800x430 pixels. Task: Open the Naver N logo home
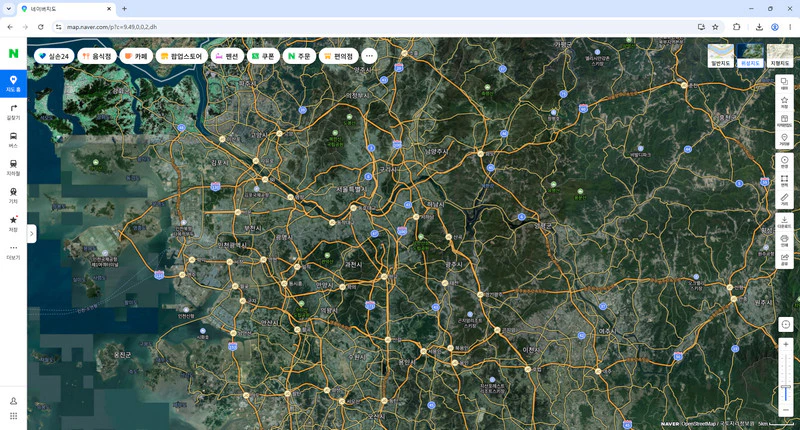tap(13, 53)
